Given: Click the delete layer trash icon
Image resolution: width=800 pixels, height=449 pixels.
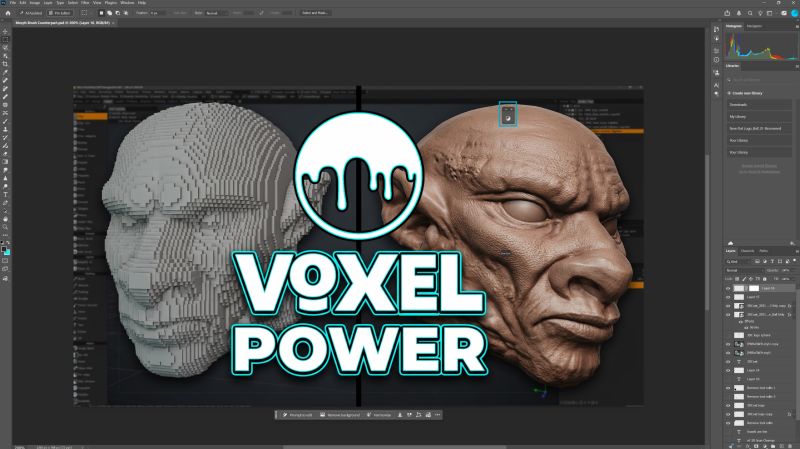Looking at the screenshot, I should pos(790,446).
